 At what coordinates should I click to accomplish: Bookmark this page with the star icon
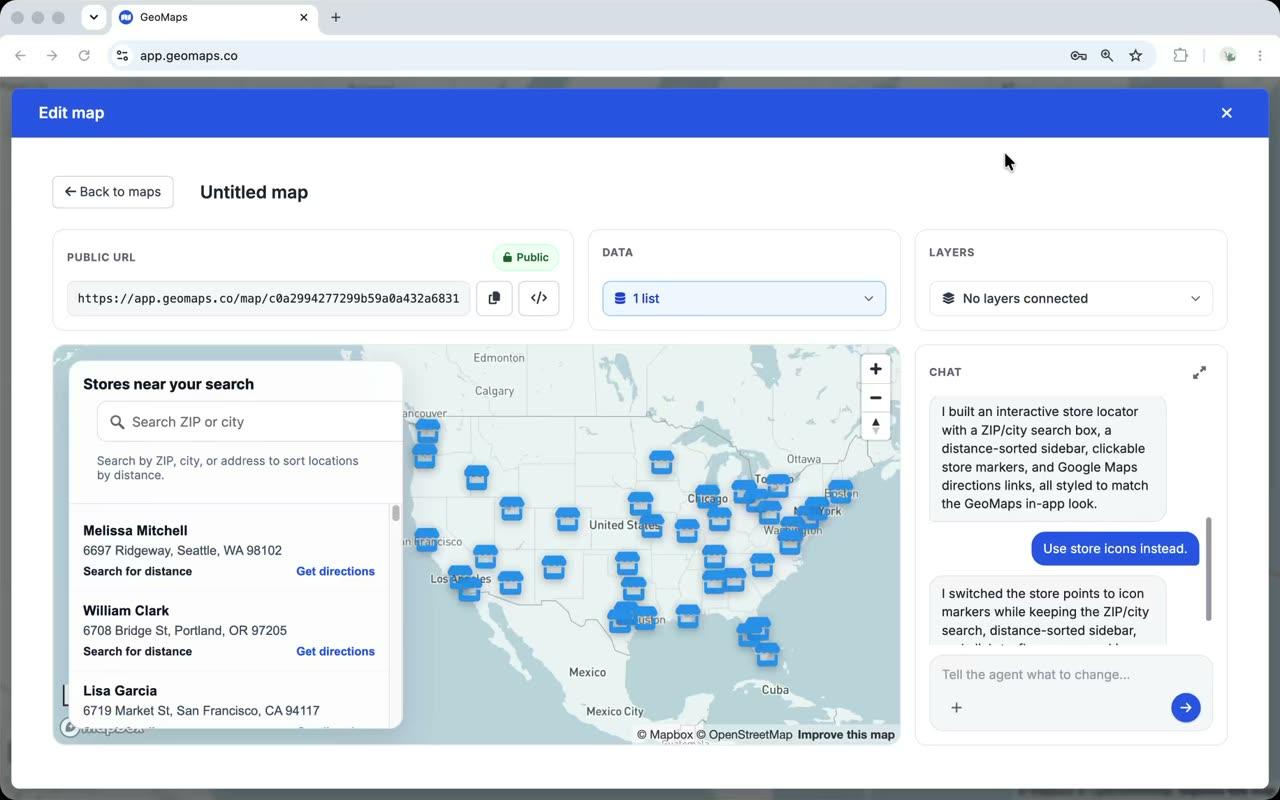(x=1136, y=56)
